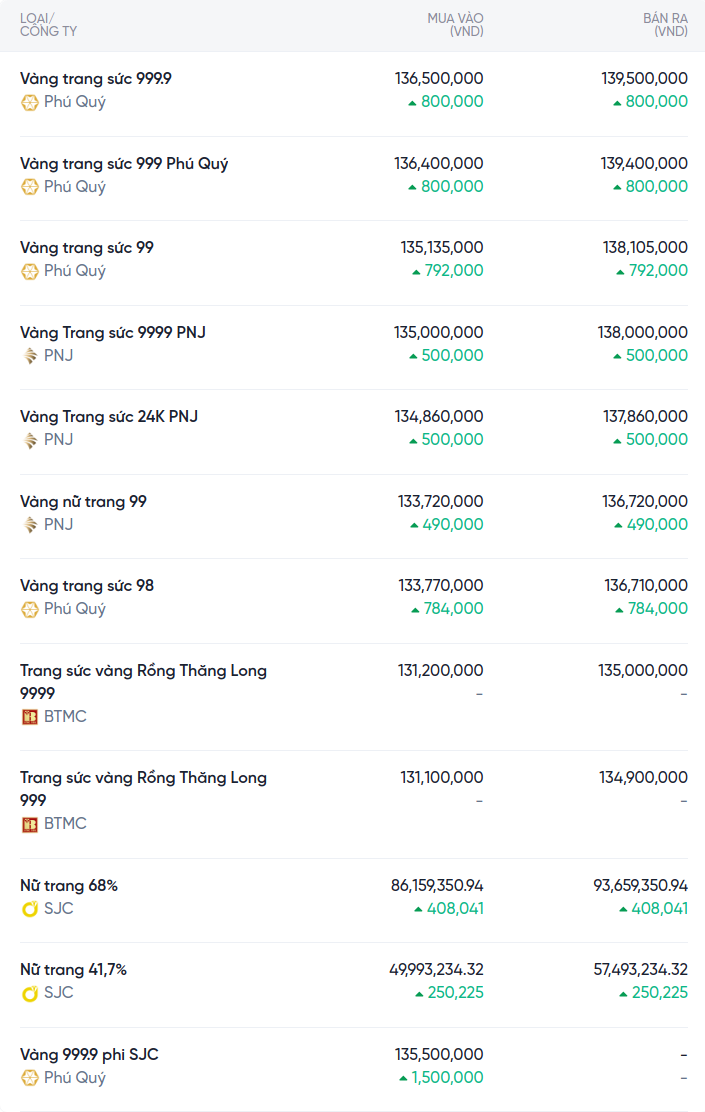Click the MUA VÀO (VND) column header
The width and height of the screenshot is (705, 1112).
455,25
